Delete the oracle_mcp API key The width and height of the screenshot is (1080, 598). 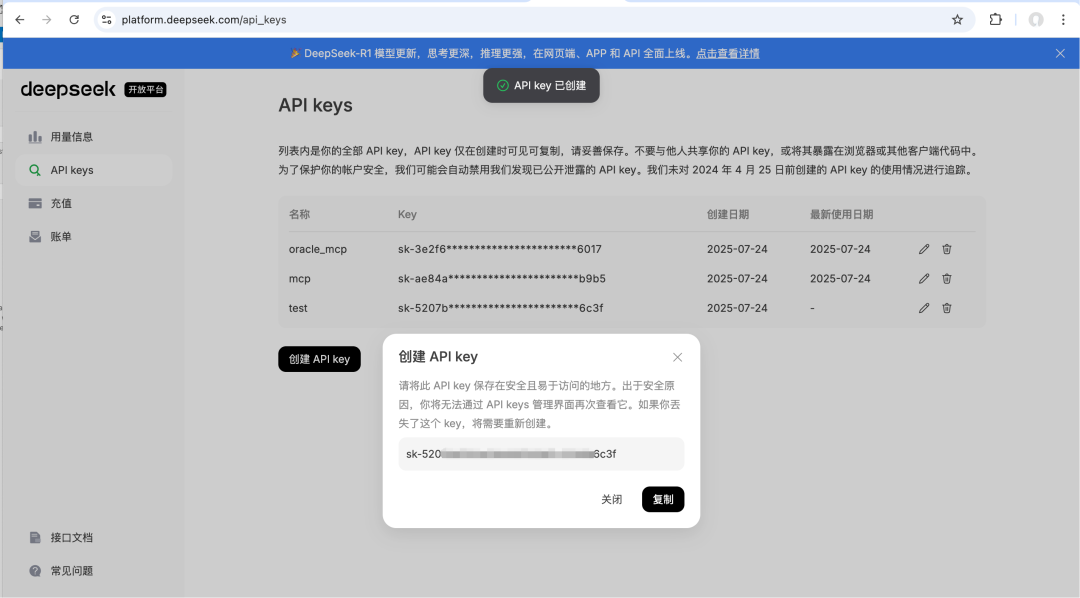pos(947,249)
